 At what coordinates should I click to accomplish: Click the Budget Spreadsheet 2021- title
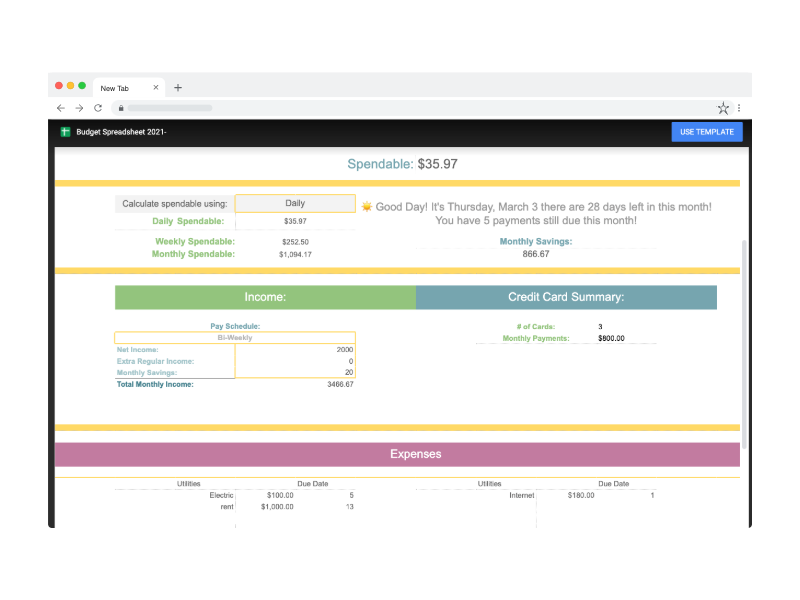click(121, 132)
